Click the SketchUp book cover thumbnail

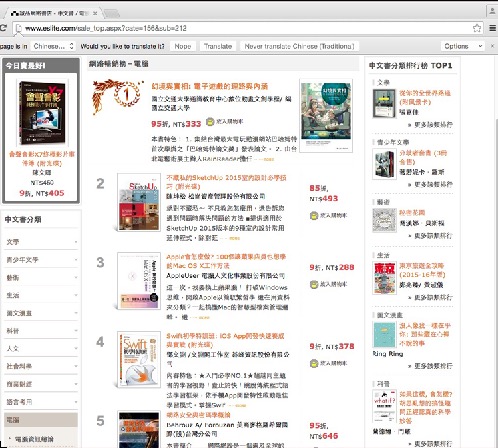[139, 202]
